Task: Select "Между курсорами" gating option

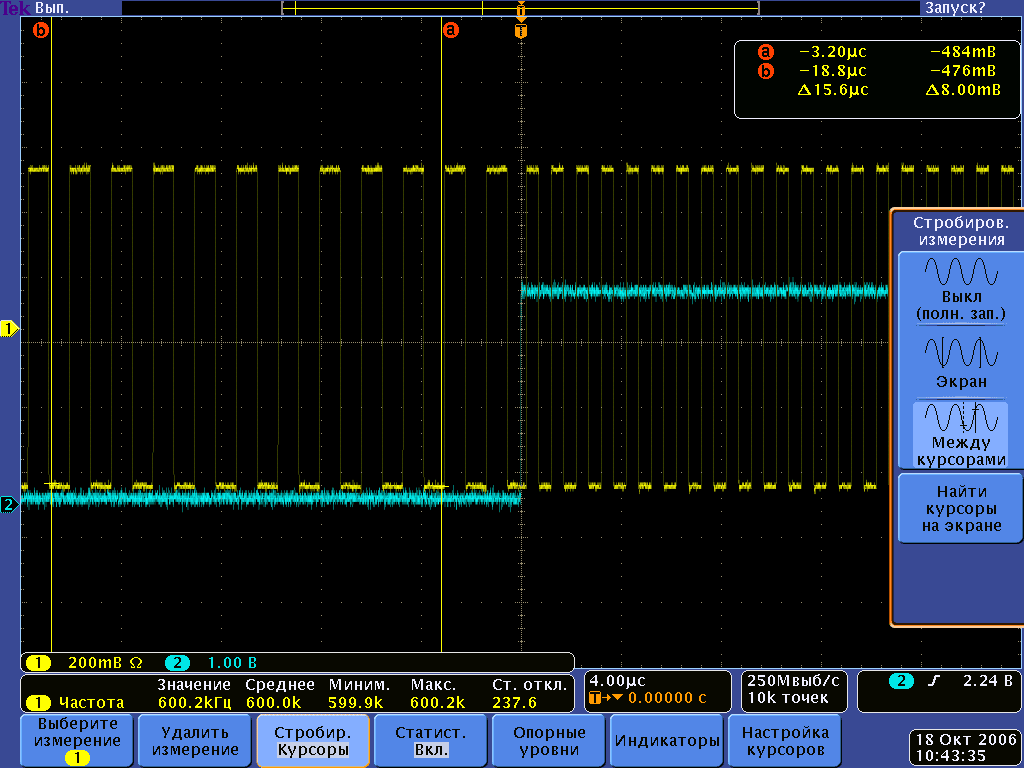Action: [x=960, y=433]
